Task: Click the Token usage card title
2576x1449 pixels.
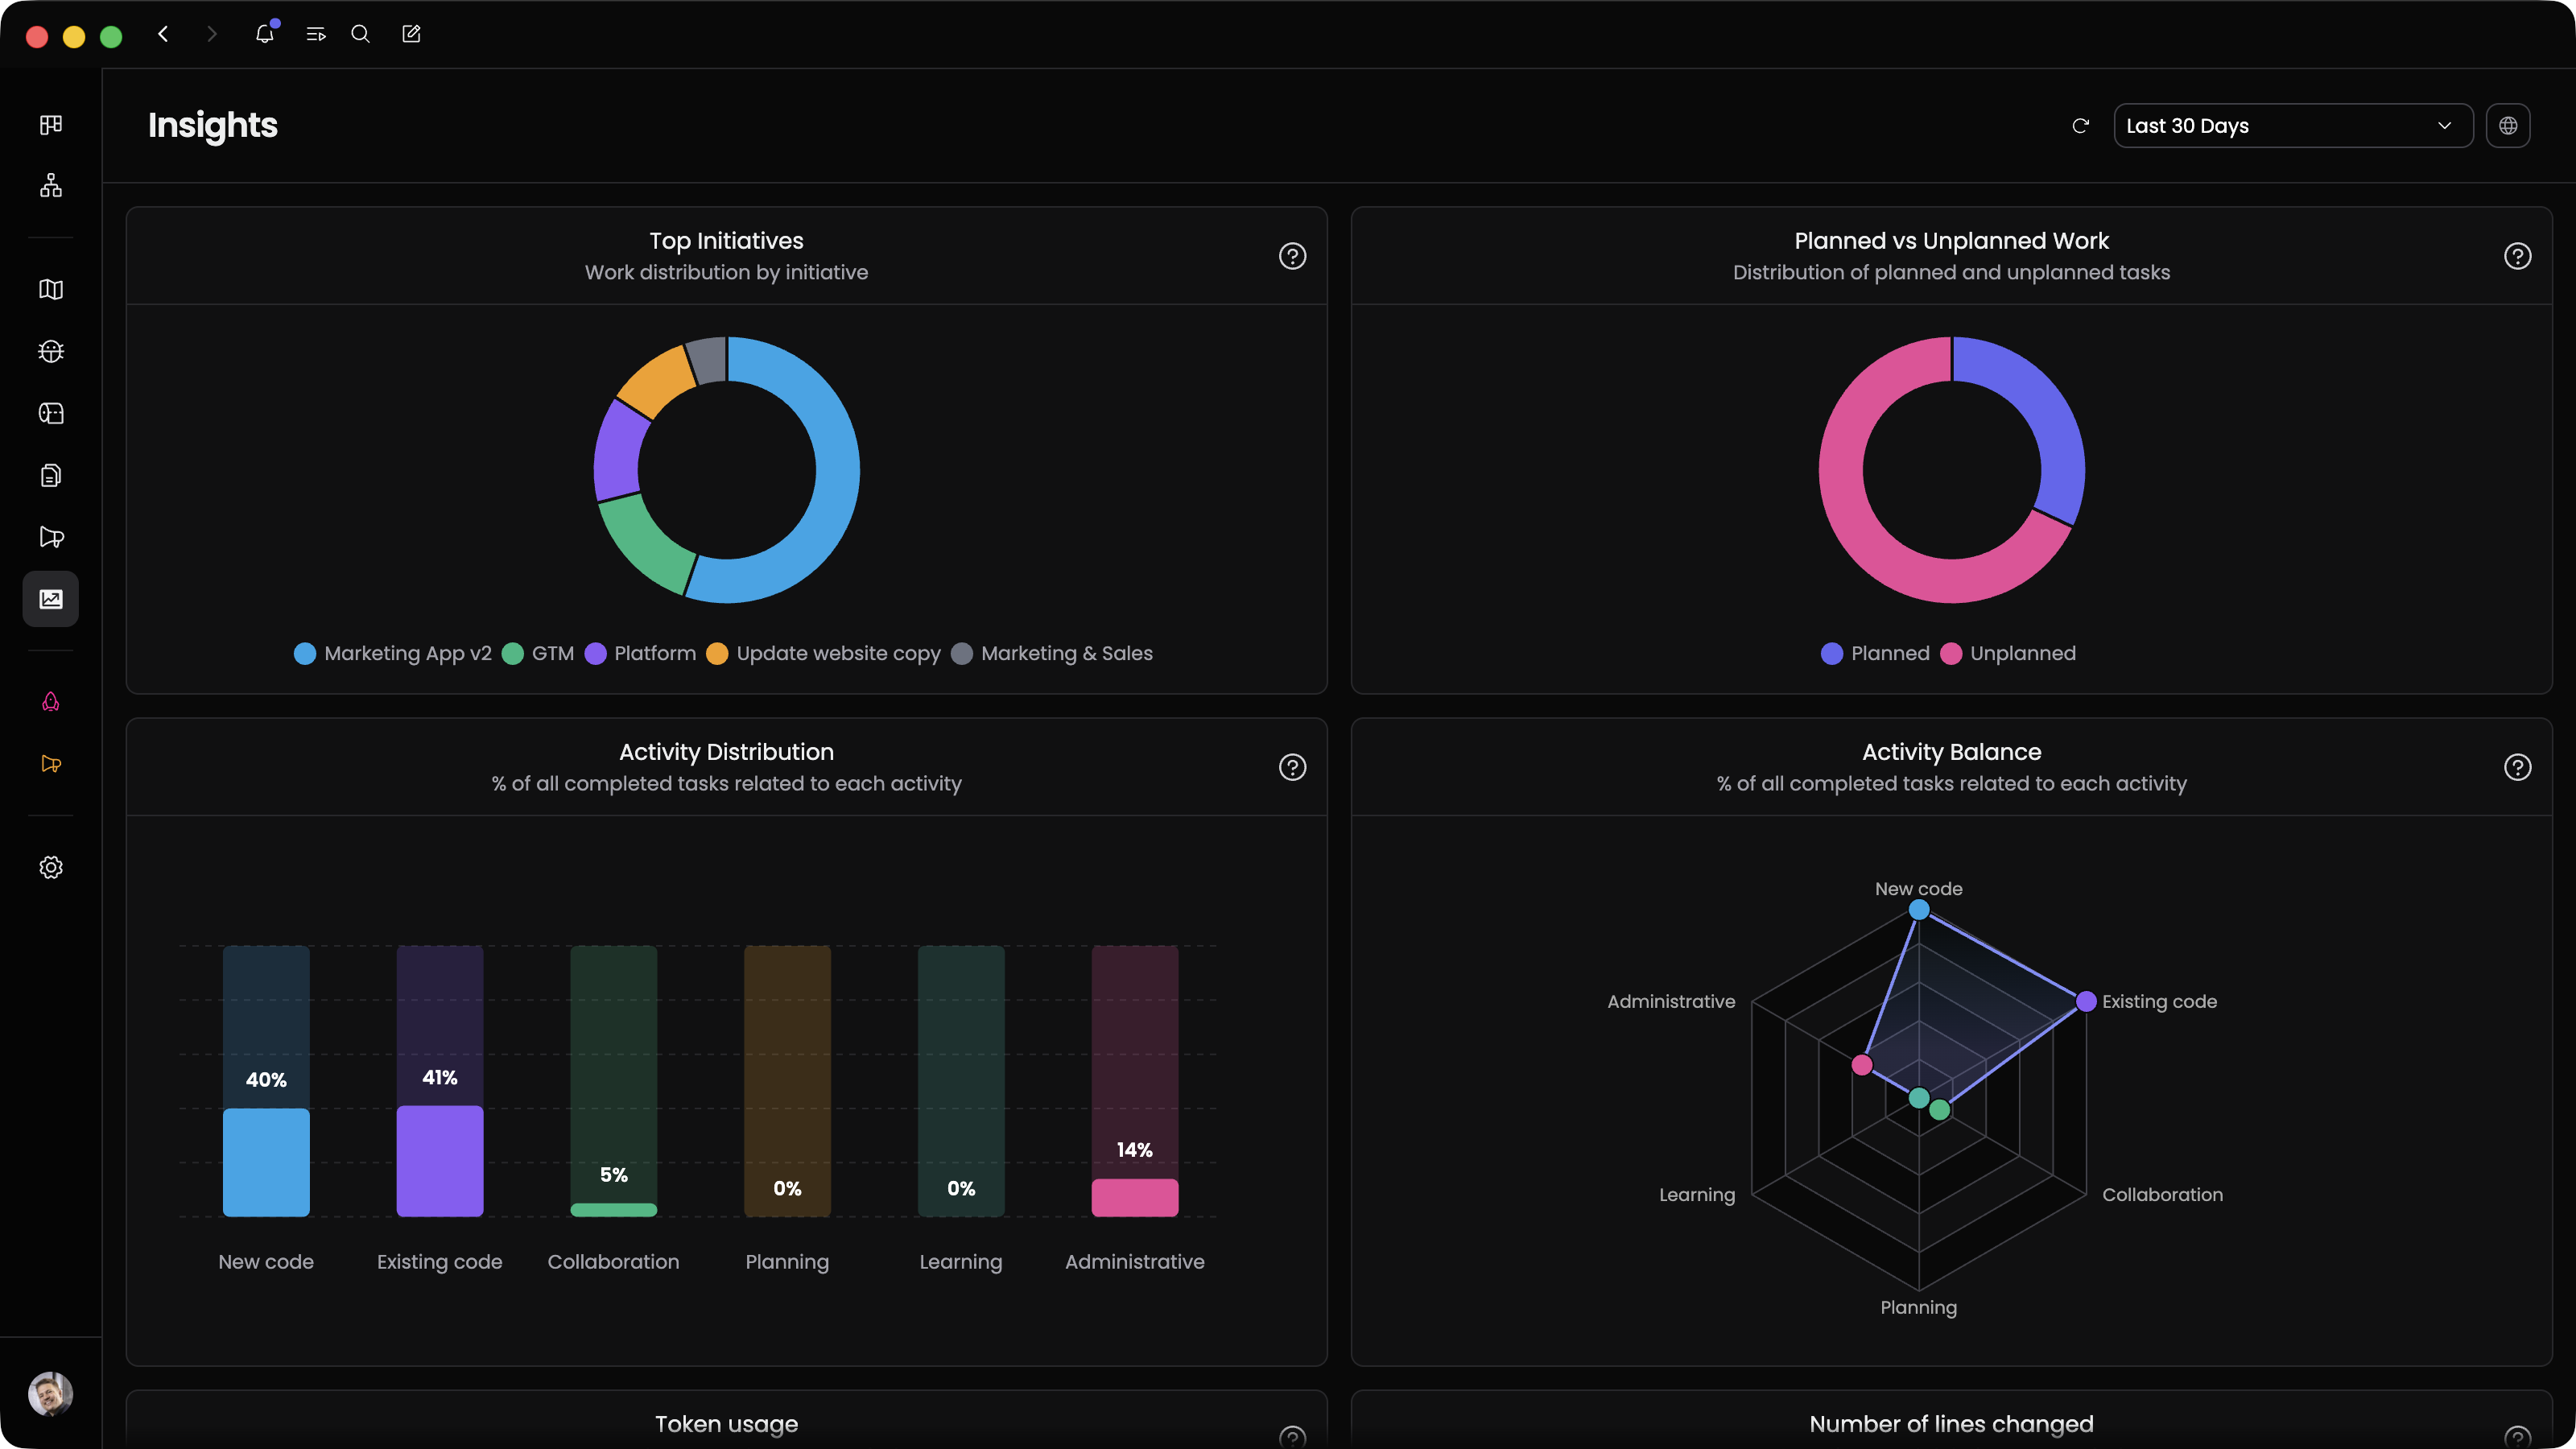Action: [727, 1424]
